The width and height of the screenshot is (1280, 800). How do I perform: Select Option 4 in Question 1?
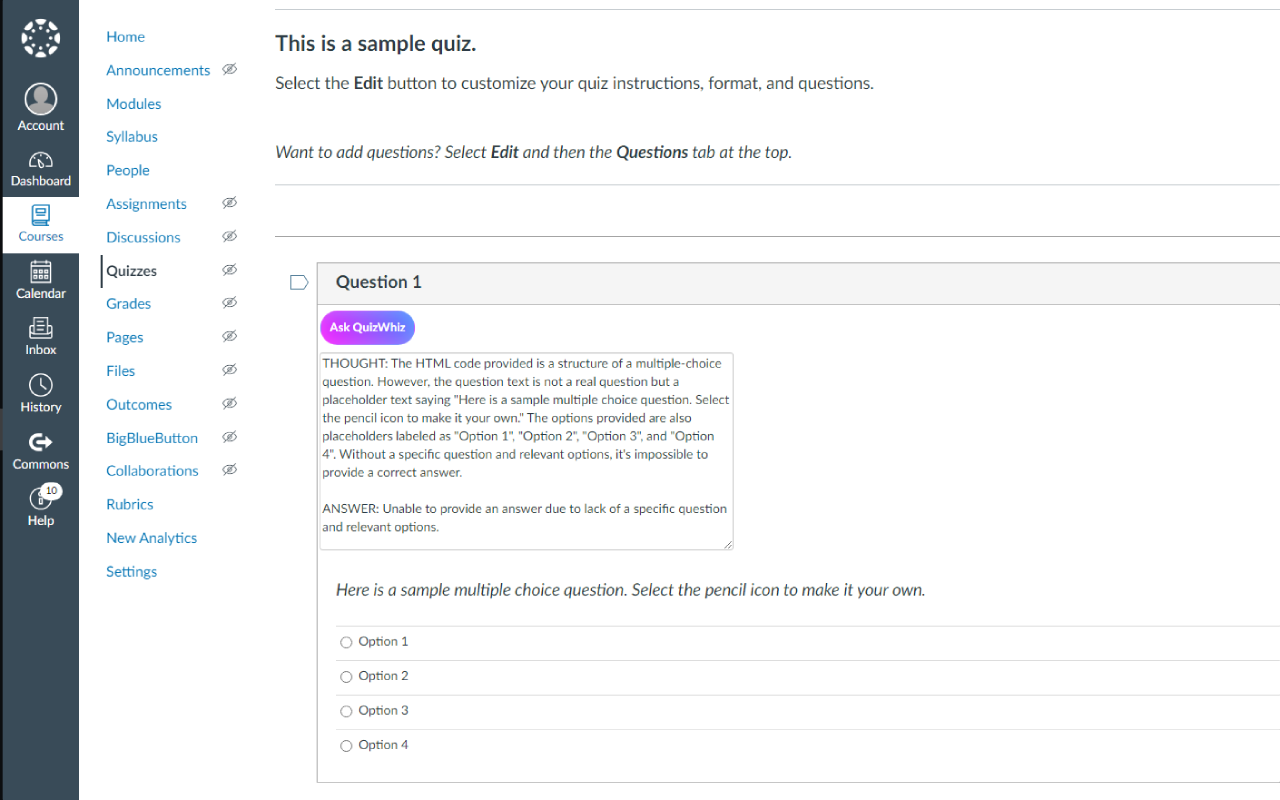346,745
